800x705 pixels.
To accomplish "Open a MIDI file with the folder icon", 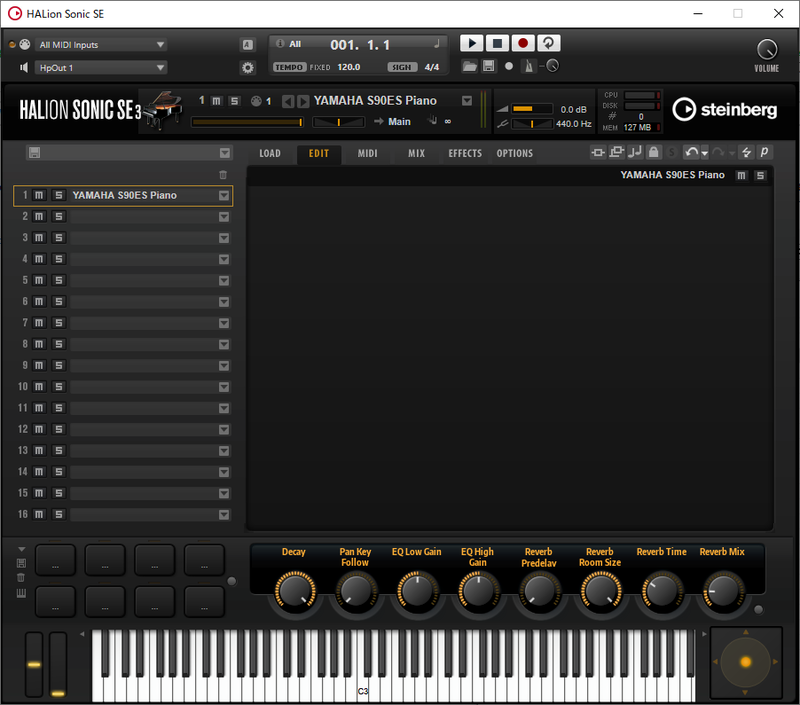I will [x=469, y=66].
